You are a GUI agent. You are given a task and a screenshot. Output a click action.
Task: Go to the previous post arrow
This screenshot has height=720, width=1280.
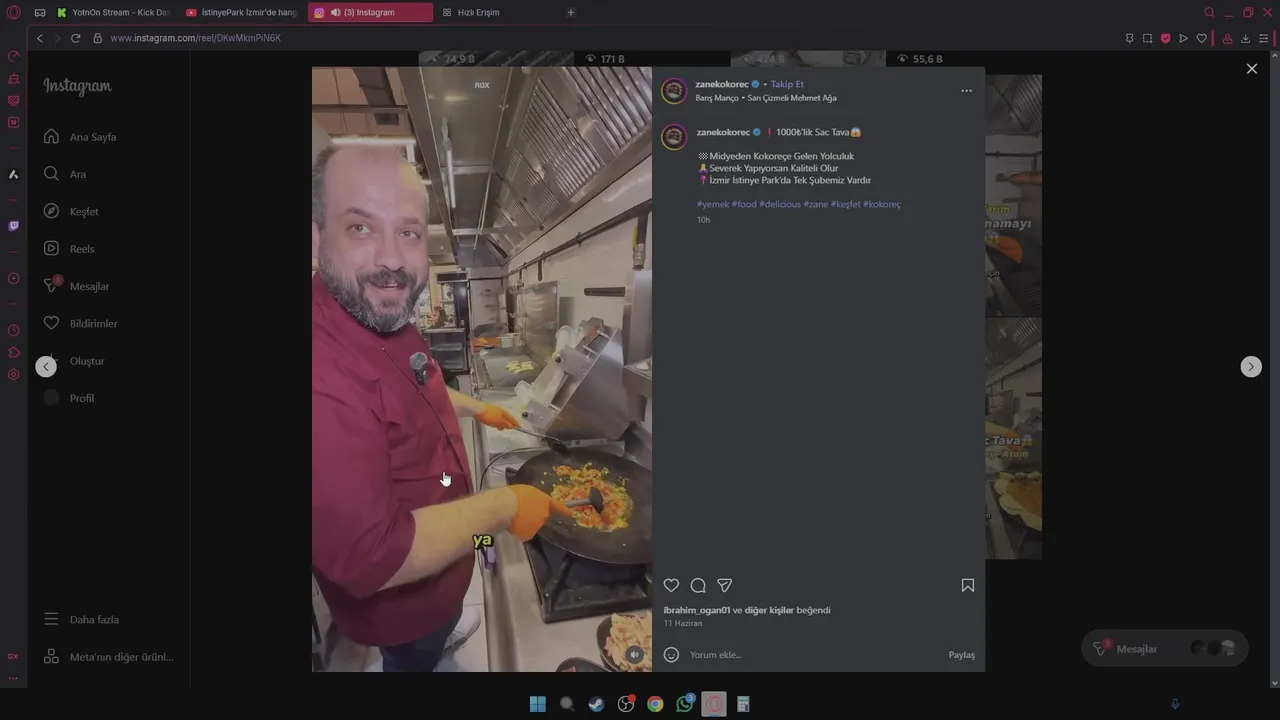[x=46, y=367]
